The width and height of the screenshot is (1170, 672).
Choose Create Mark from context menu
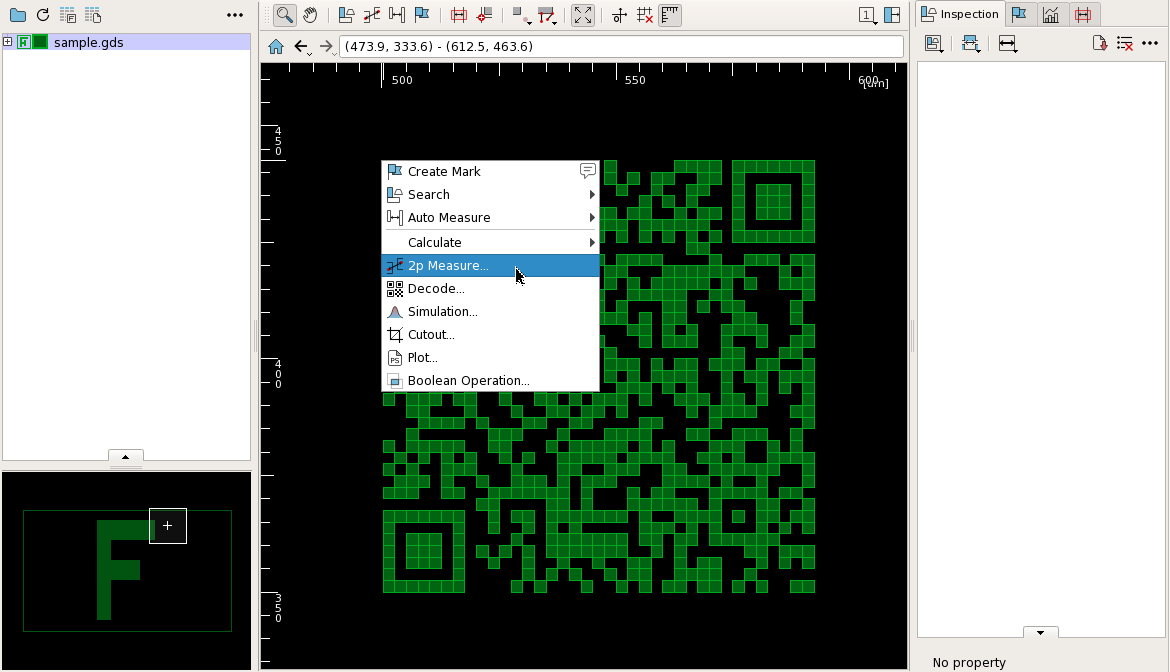click(444, 172)
